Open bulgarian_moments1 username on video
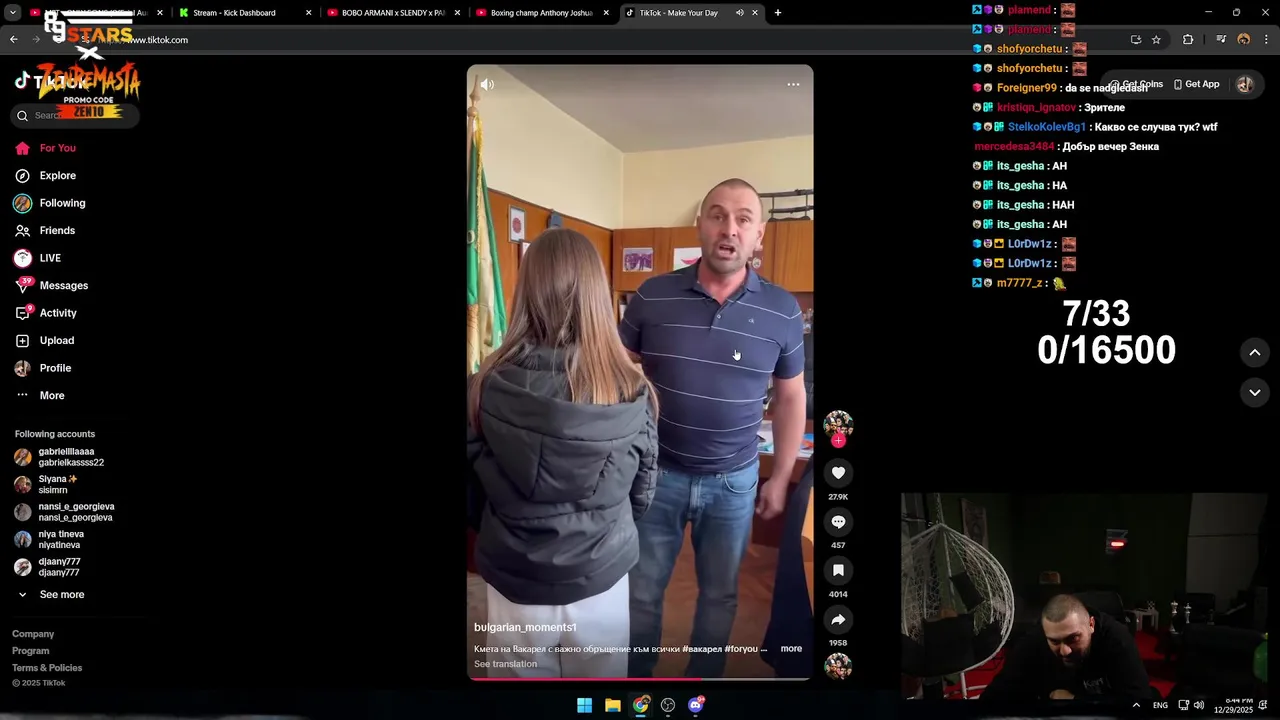1280x720 pixels. (525, 627)
